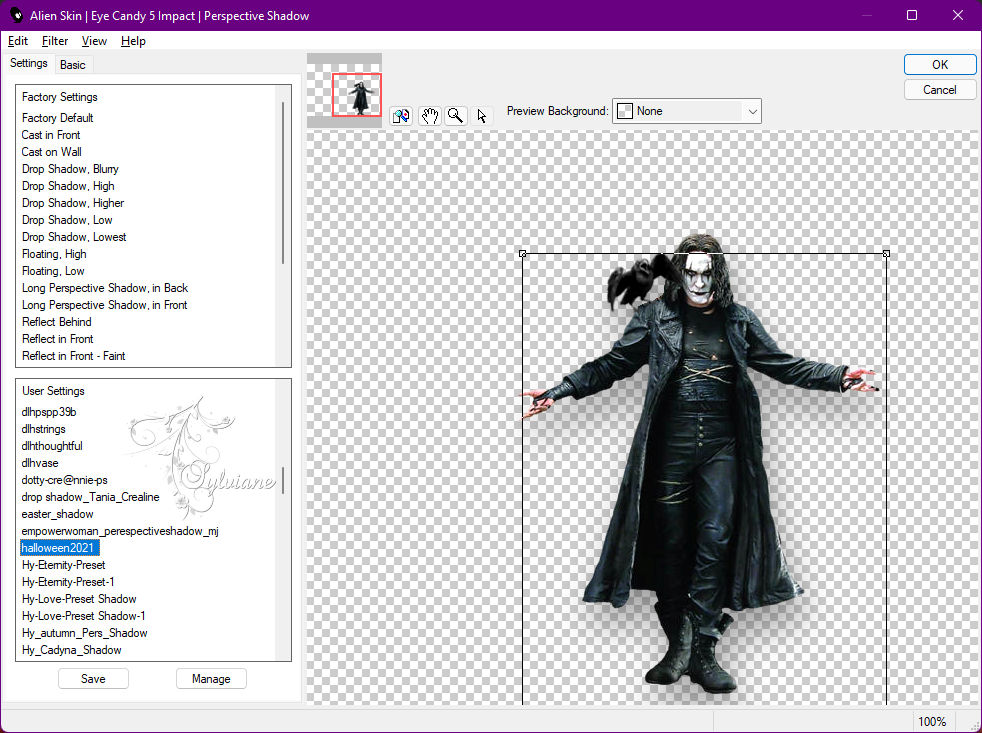Select the Hy_autumn_Pers_Shadow user setting
The width and height of the screenshot is (982, 733).
click(x=85, y=633)
